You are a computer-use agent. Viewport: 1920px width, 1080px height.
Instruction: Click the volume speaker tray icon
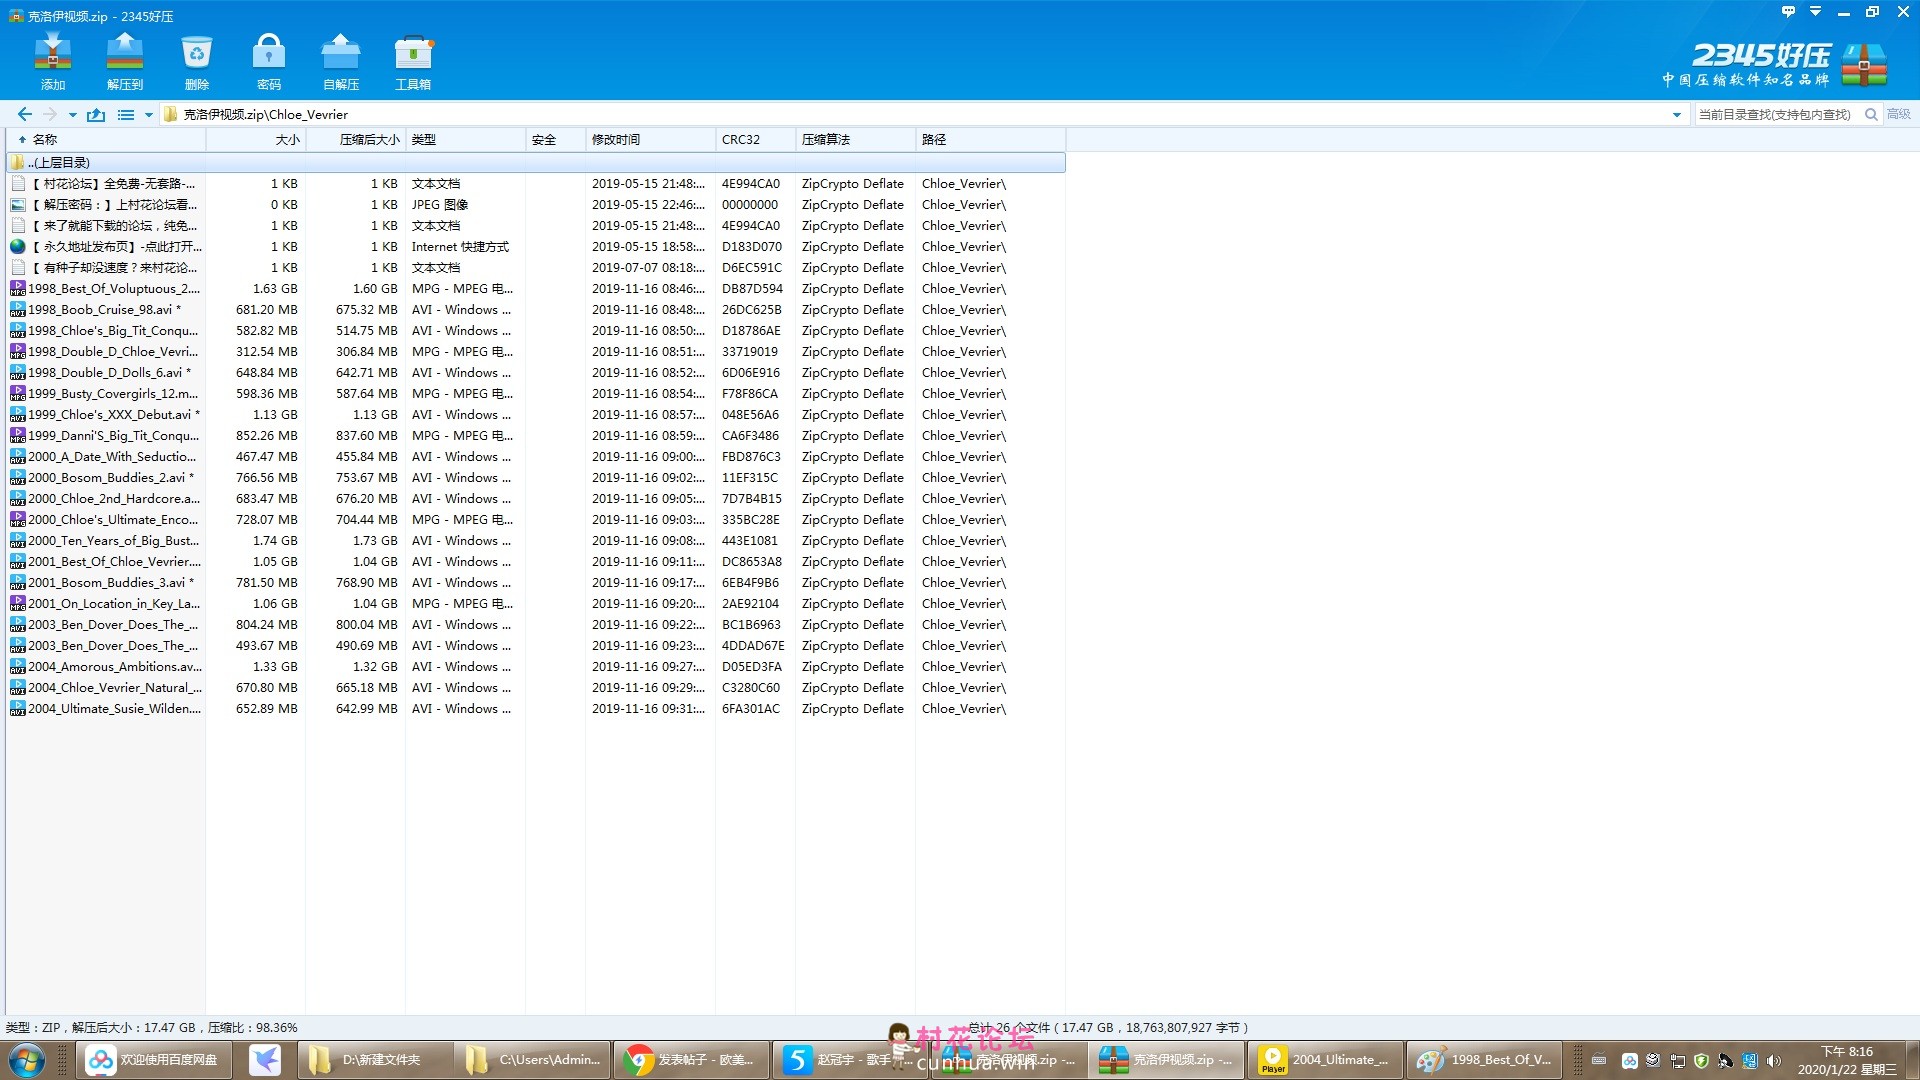[1774, 1061]
